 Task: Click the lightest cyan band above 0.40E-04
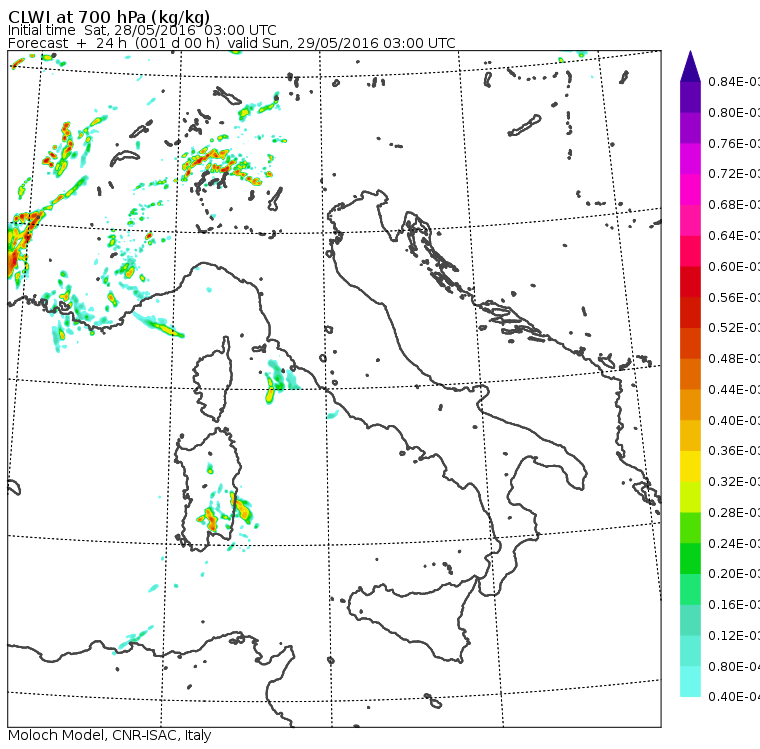(x=690, y=681)
